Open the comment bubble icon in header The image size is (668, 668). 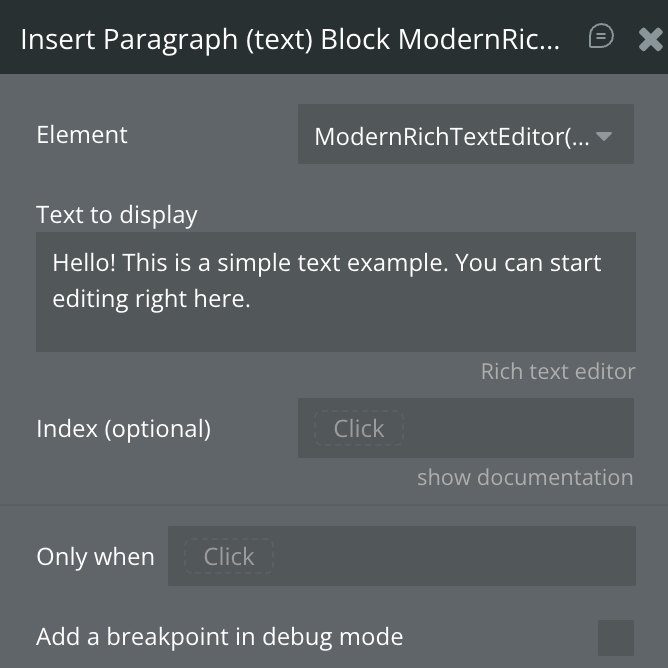tap(601, 38)
